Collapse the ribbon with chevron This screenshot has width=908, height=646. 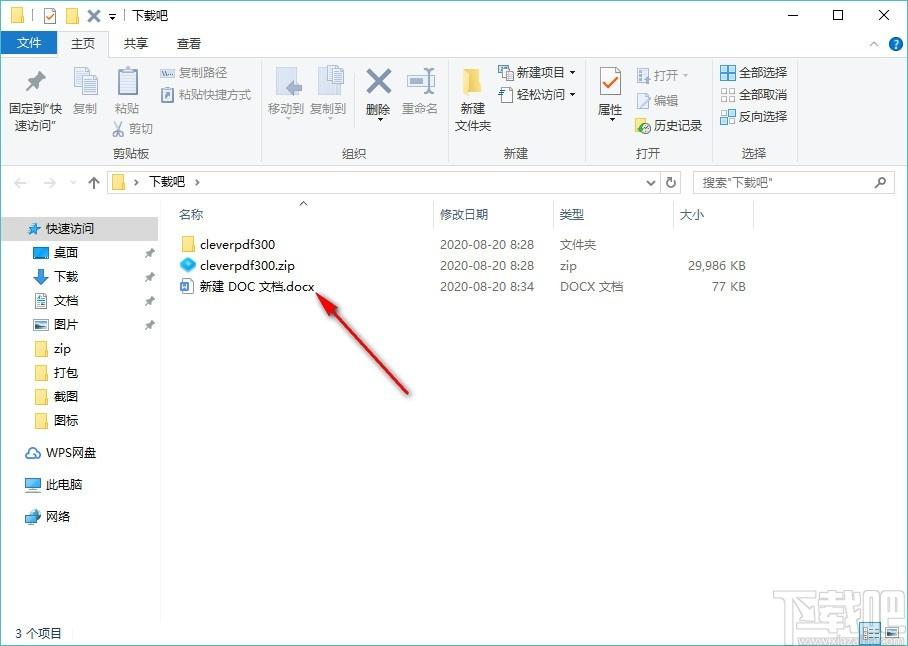874,44
